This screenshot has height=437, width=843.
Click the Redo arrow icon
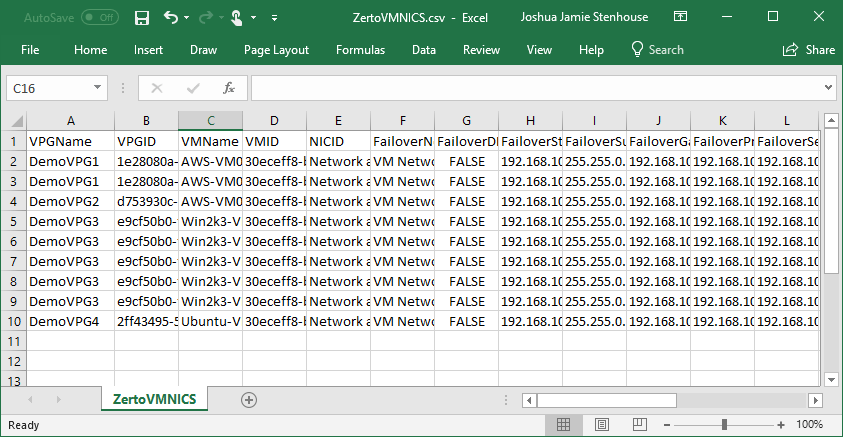[205, 18]
